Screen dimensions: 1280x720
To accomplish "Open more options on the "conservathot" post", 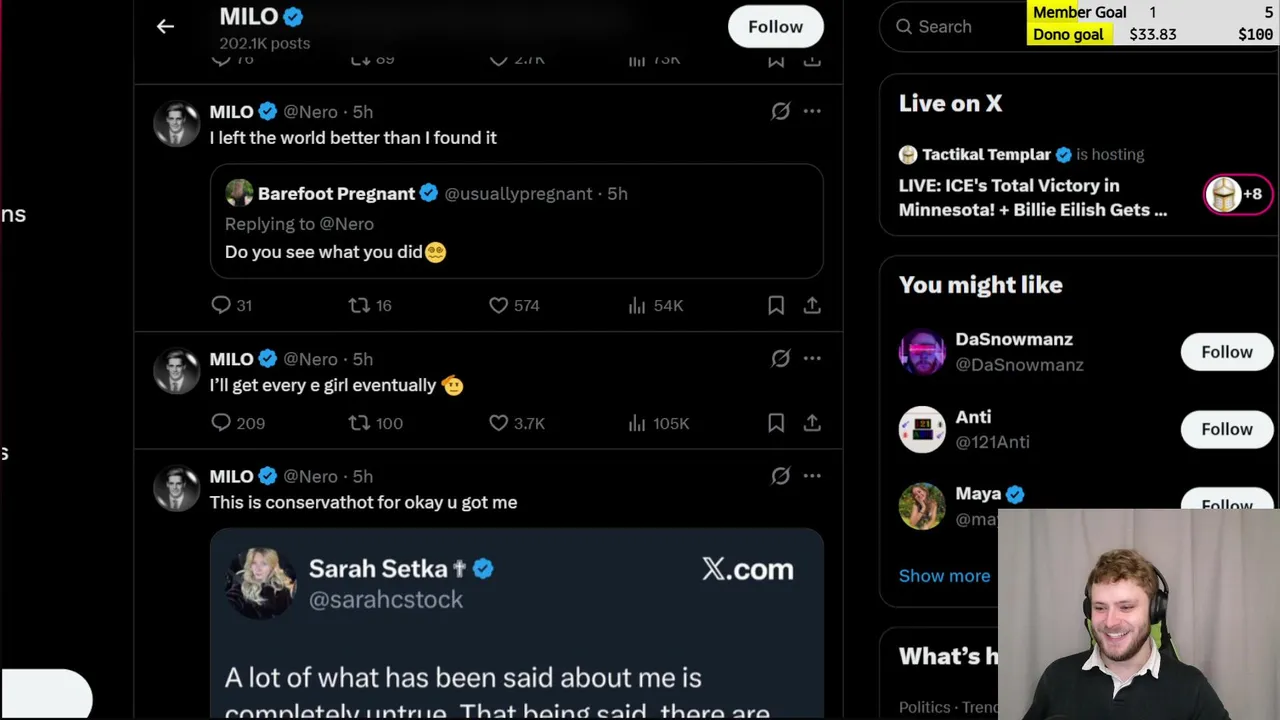I will click(x=812, y=476).
